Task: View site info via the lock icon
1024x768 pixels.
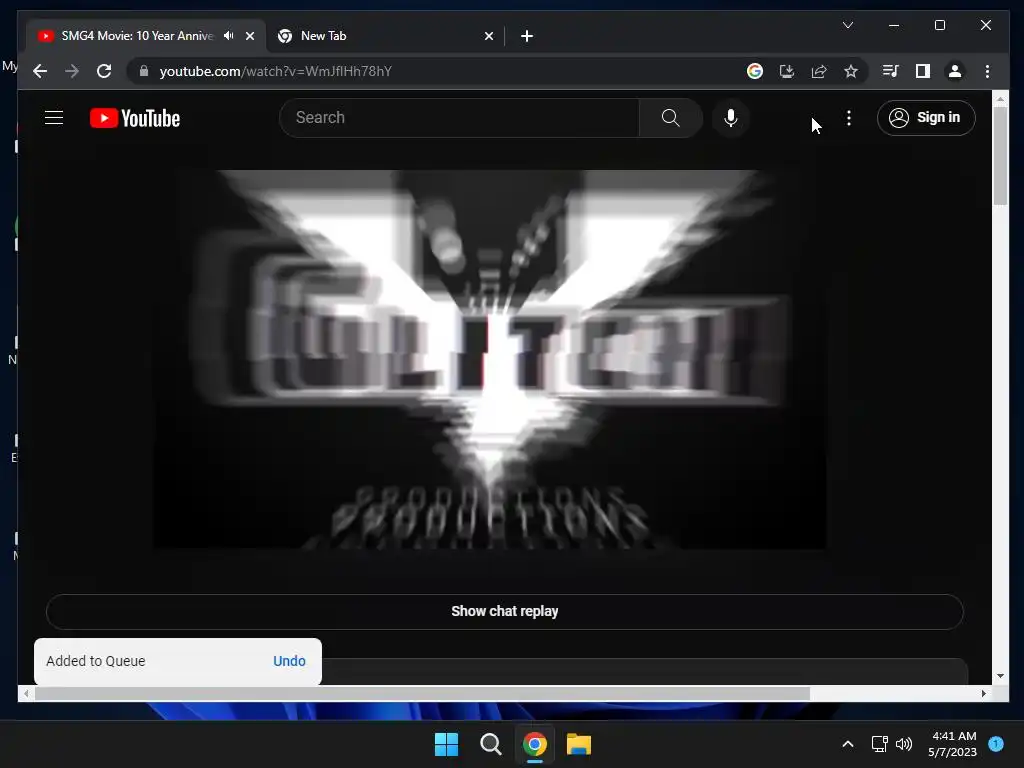Action: pyautogui.click(x=144, y=71)
